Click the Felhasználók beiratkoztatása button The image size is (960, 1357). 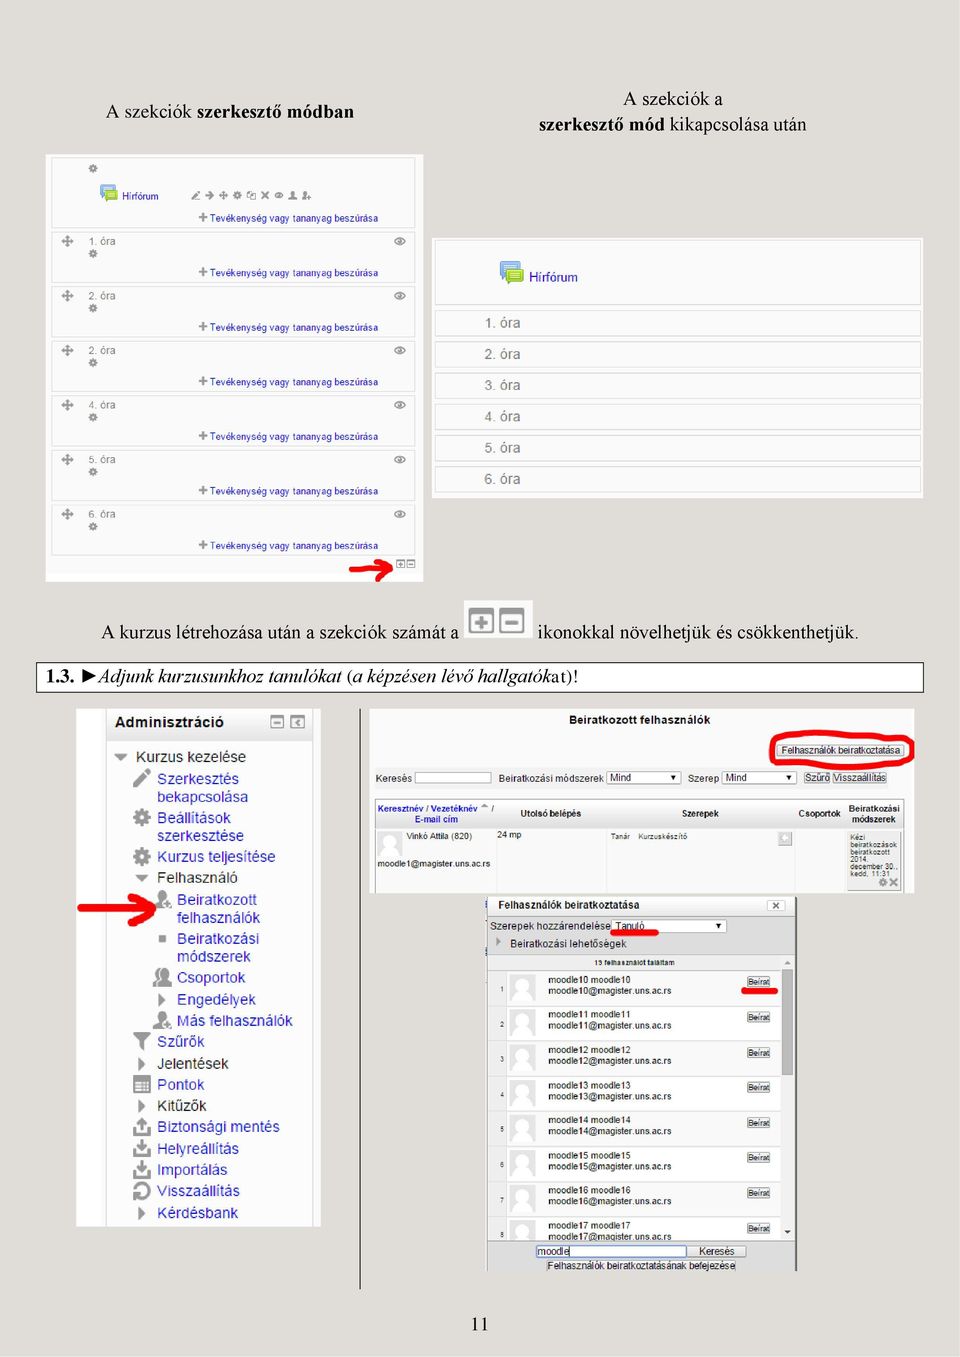click(x=841, y=750)
